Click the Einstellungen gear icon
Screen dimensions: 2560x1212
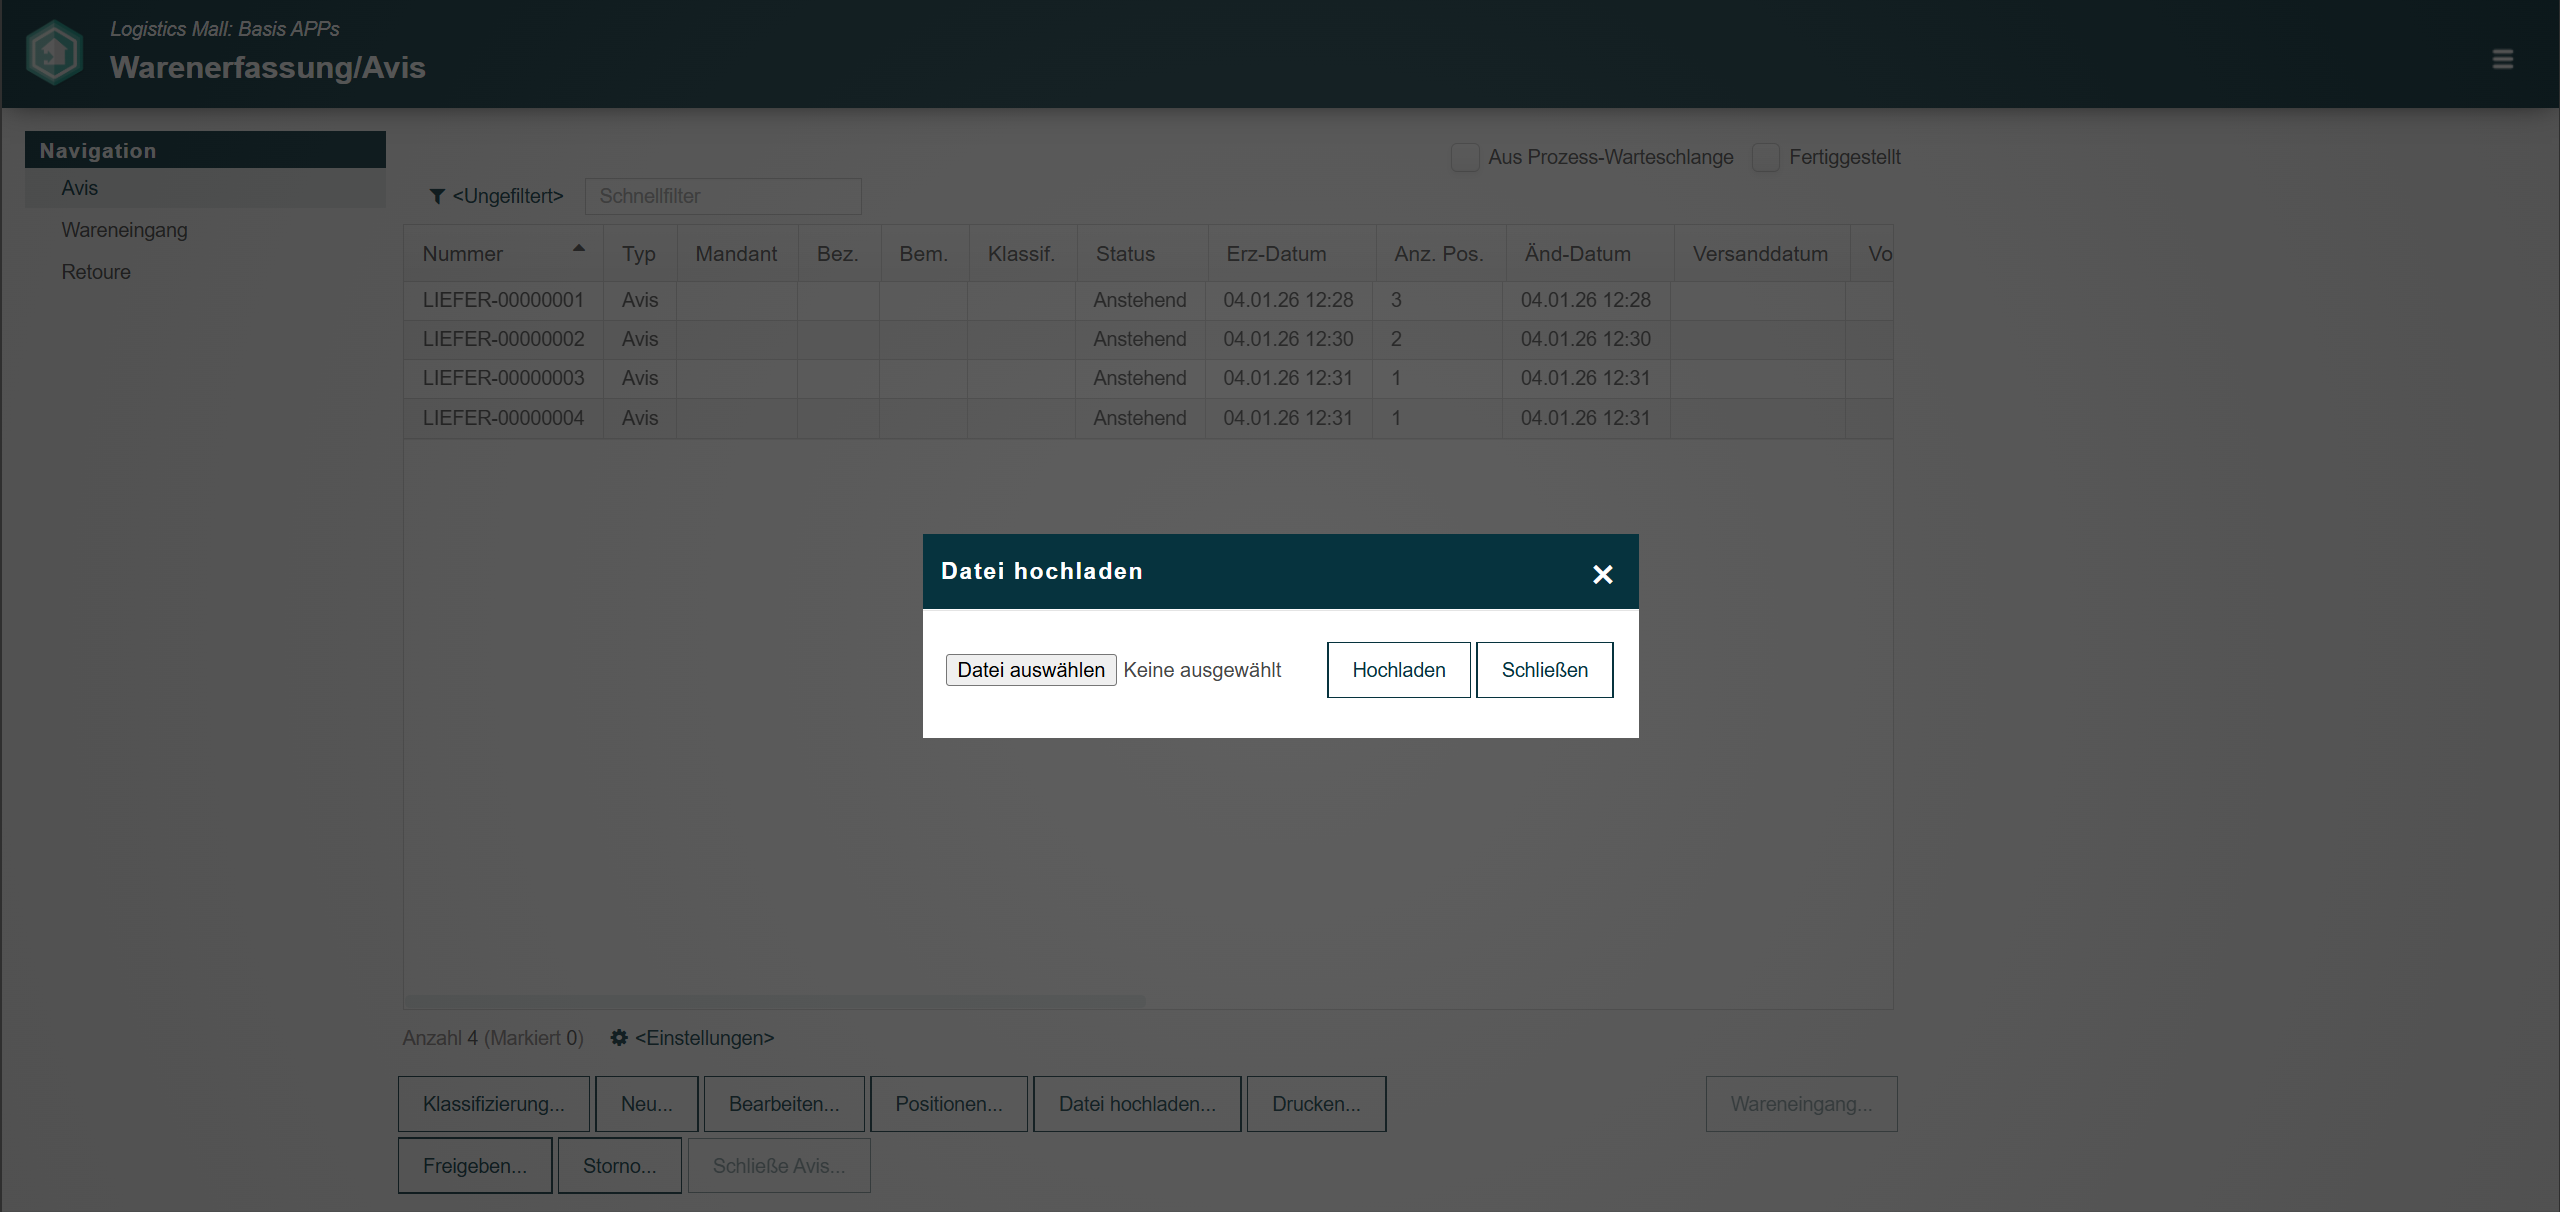point(619,1038)
